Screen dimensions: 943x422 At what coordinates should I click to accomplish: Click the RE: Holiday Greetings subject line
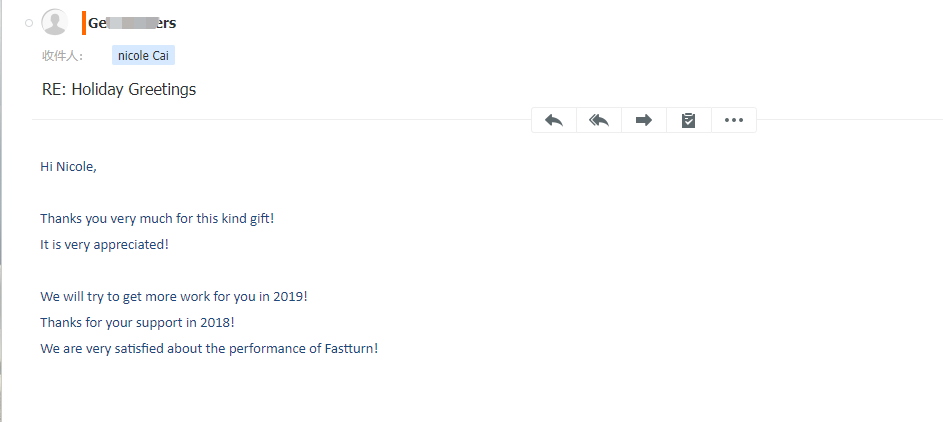[119, 89]
